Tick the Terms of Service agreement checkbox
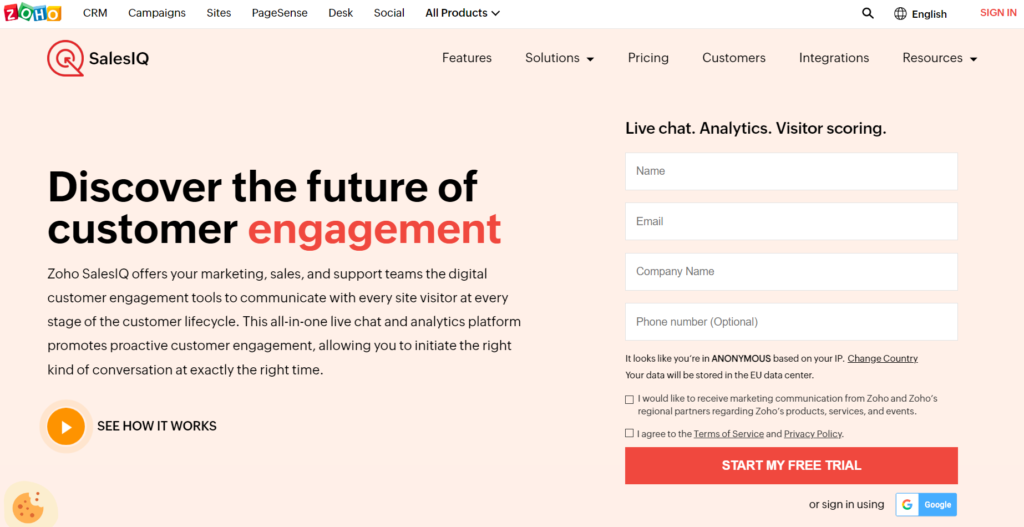This screenshot has width=1024, height=527. tap(629, 433)
